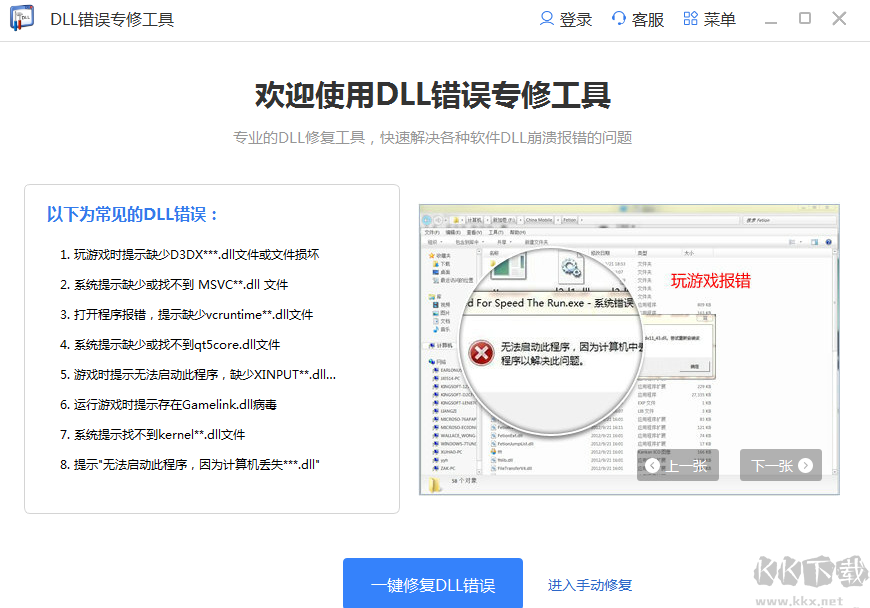Image resolution: width=870 pixels, height=608 pixels.
Task: Click the DLL错误专修工具 app logo icon
Action: pyautogui.click(x=21, y=18)
